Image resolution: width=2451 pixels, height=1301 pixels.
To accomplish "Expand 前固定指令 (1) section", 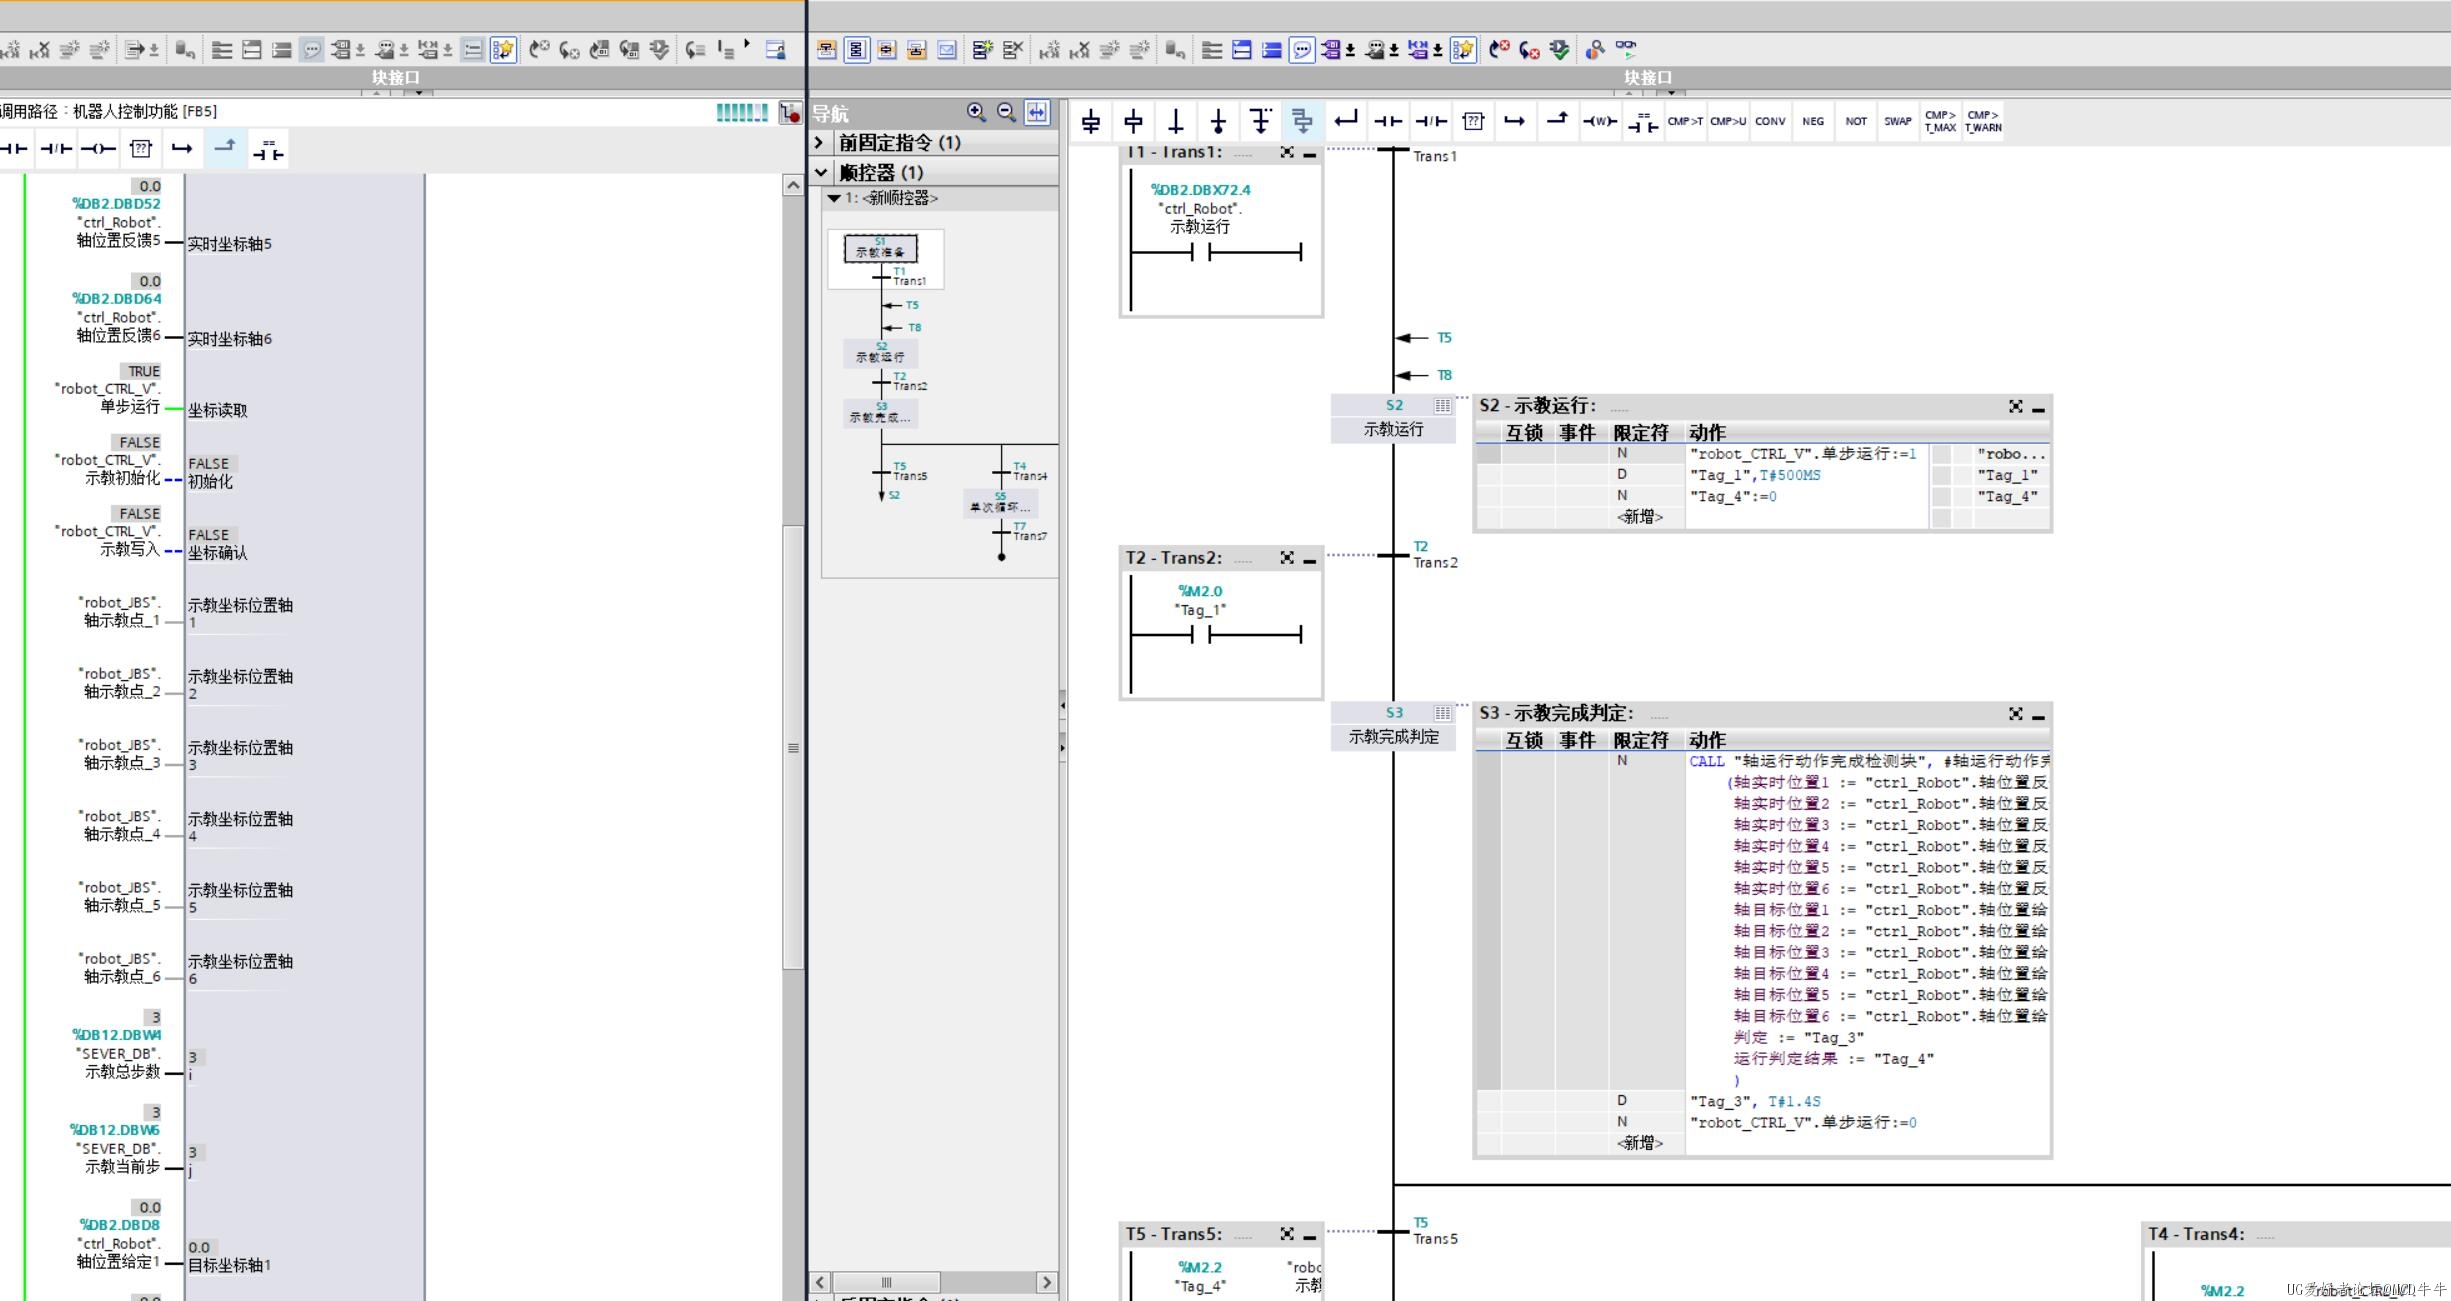I will (x=819, y=142).
